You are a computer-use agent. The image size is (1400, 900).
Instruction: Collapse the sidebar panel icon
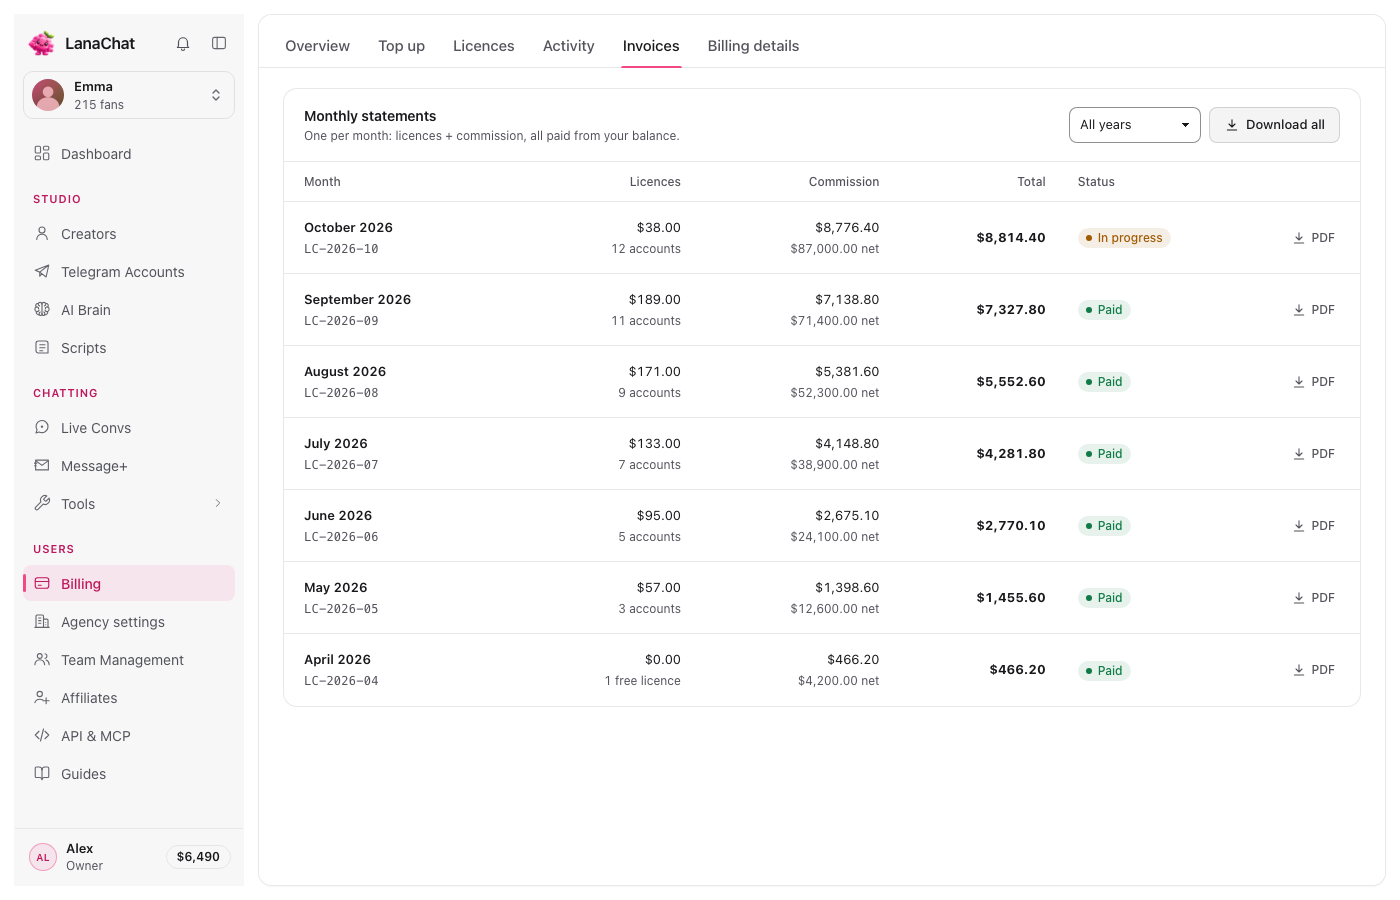pyautogui.click(x=219, y=43)
